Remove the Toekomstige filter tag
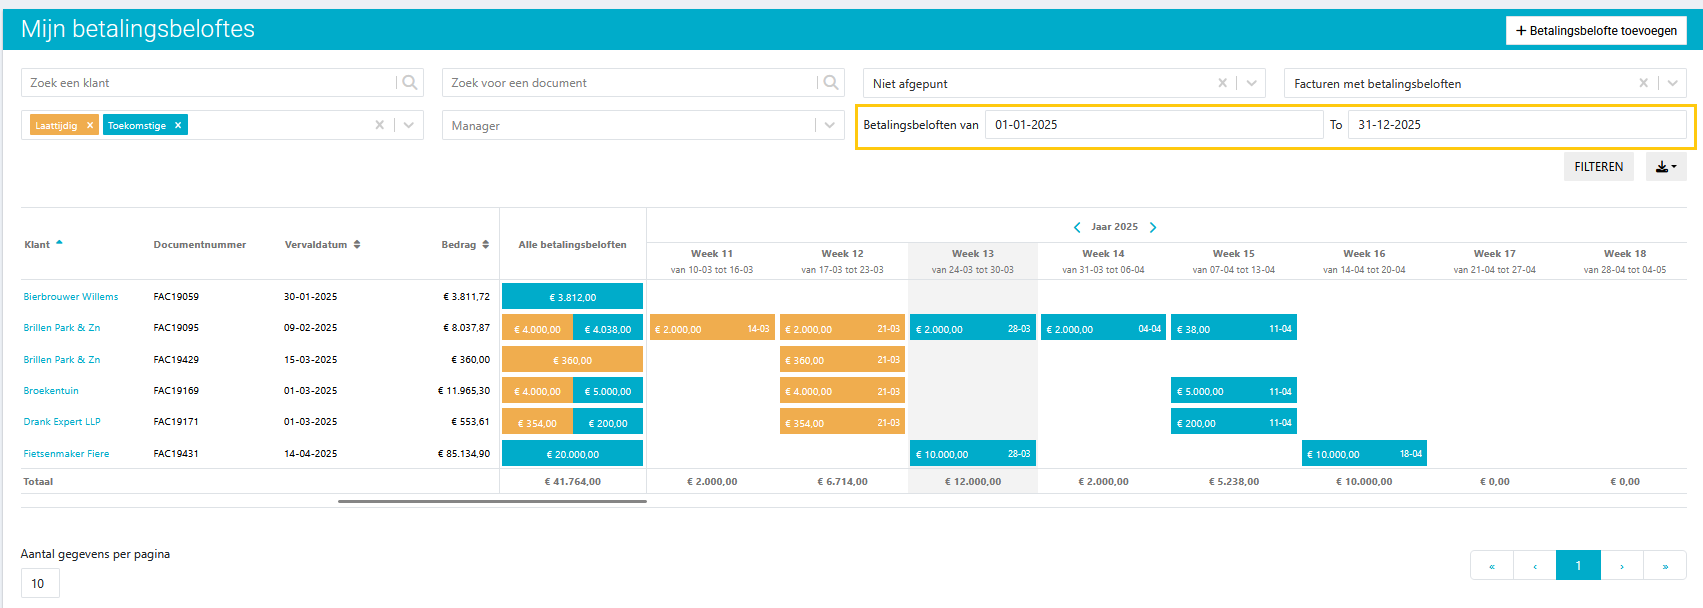 click(178, 125)
